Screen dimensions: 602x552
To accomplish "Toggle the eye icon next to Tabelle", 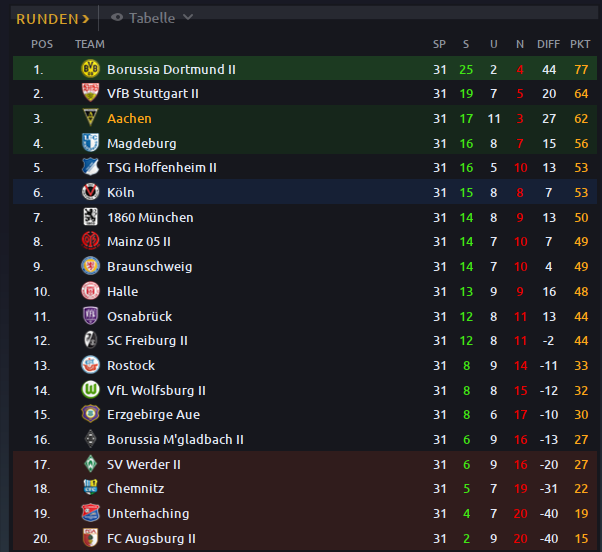I will (117, 17).
